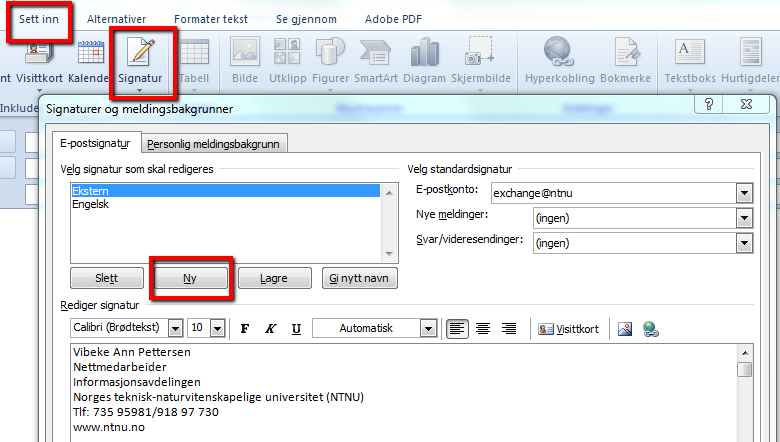Open the Se gjennom ribbon tab
This screenshot has height=442, width=780.
306,19
